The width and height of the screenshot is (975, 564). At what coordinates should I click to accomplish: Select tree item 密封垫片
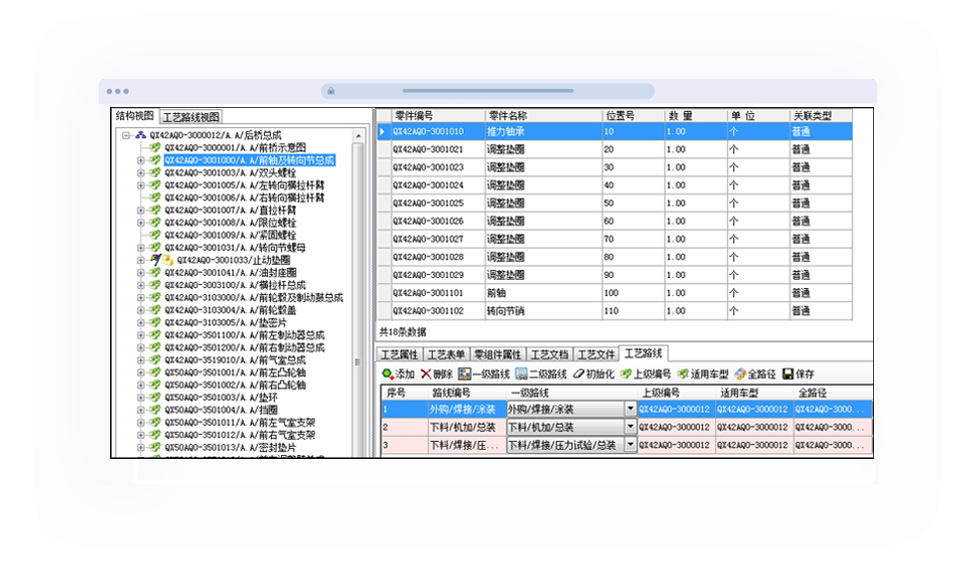pos(230,447)
